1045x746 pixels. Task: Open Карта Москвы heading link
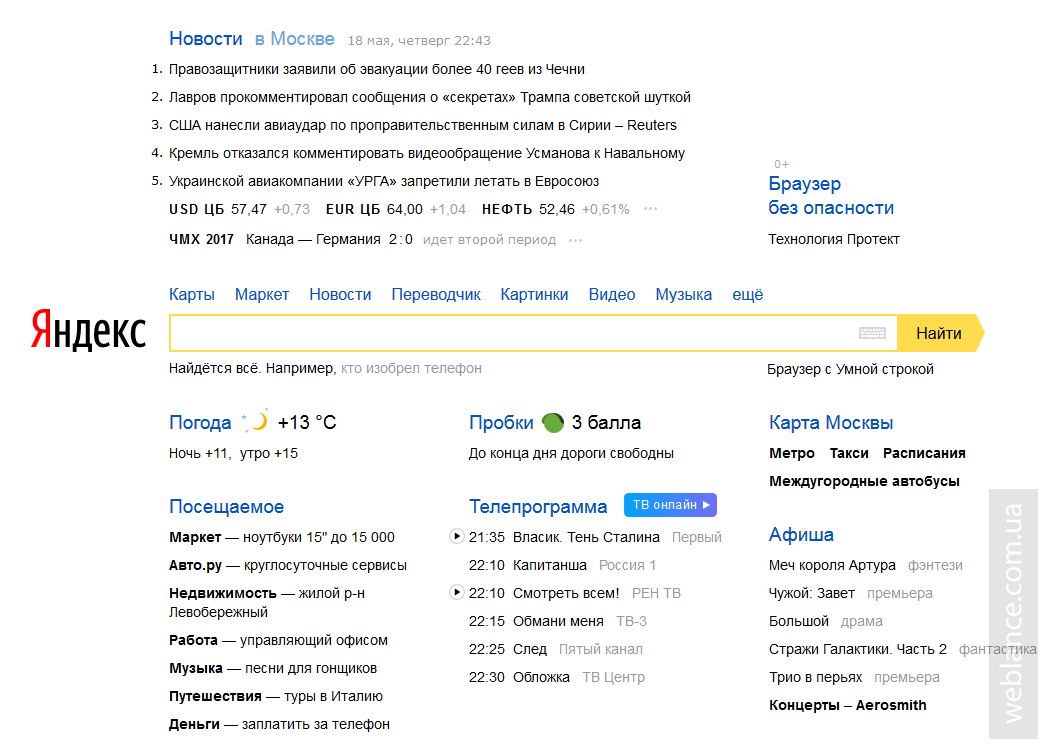pos(830,423)
